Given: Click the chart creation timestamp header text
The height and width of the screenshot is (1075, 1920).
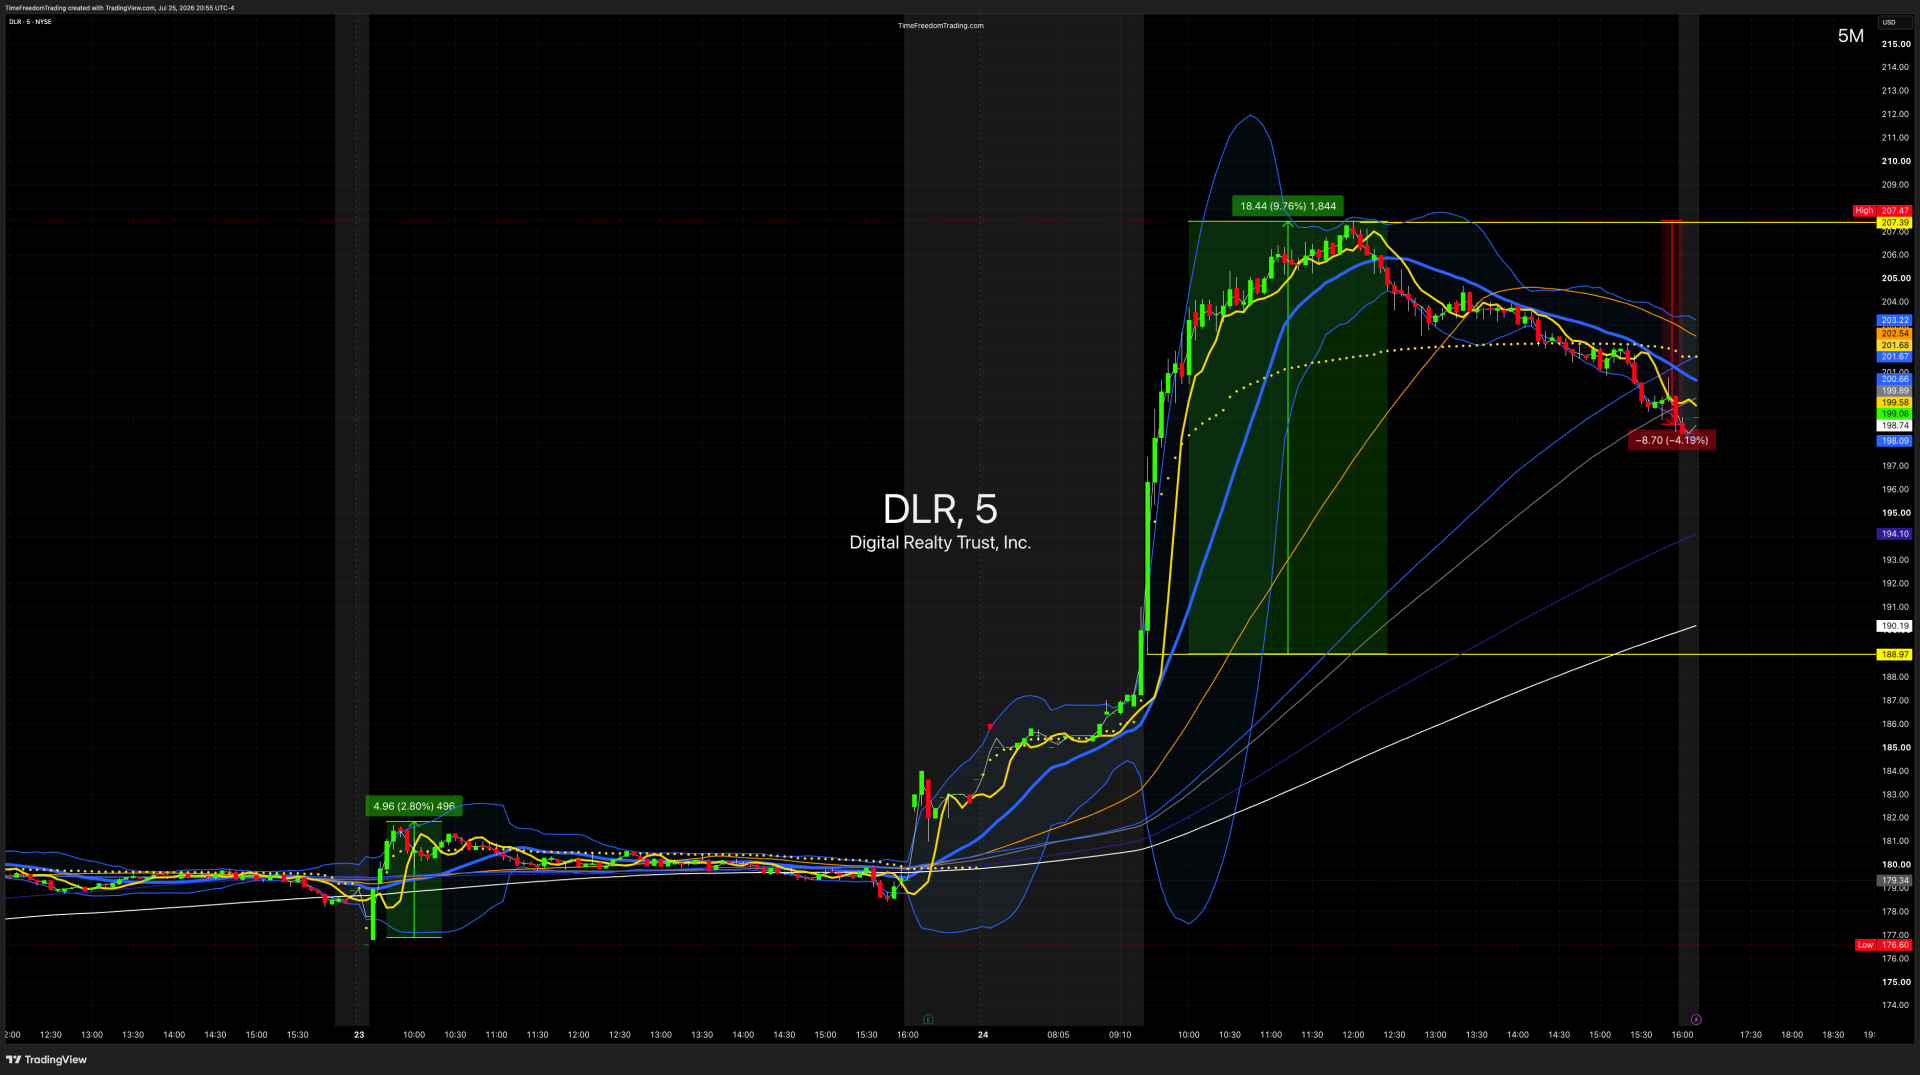Looking at the screenshot, I should coord(120,8).
